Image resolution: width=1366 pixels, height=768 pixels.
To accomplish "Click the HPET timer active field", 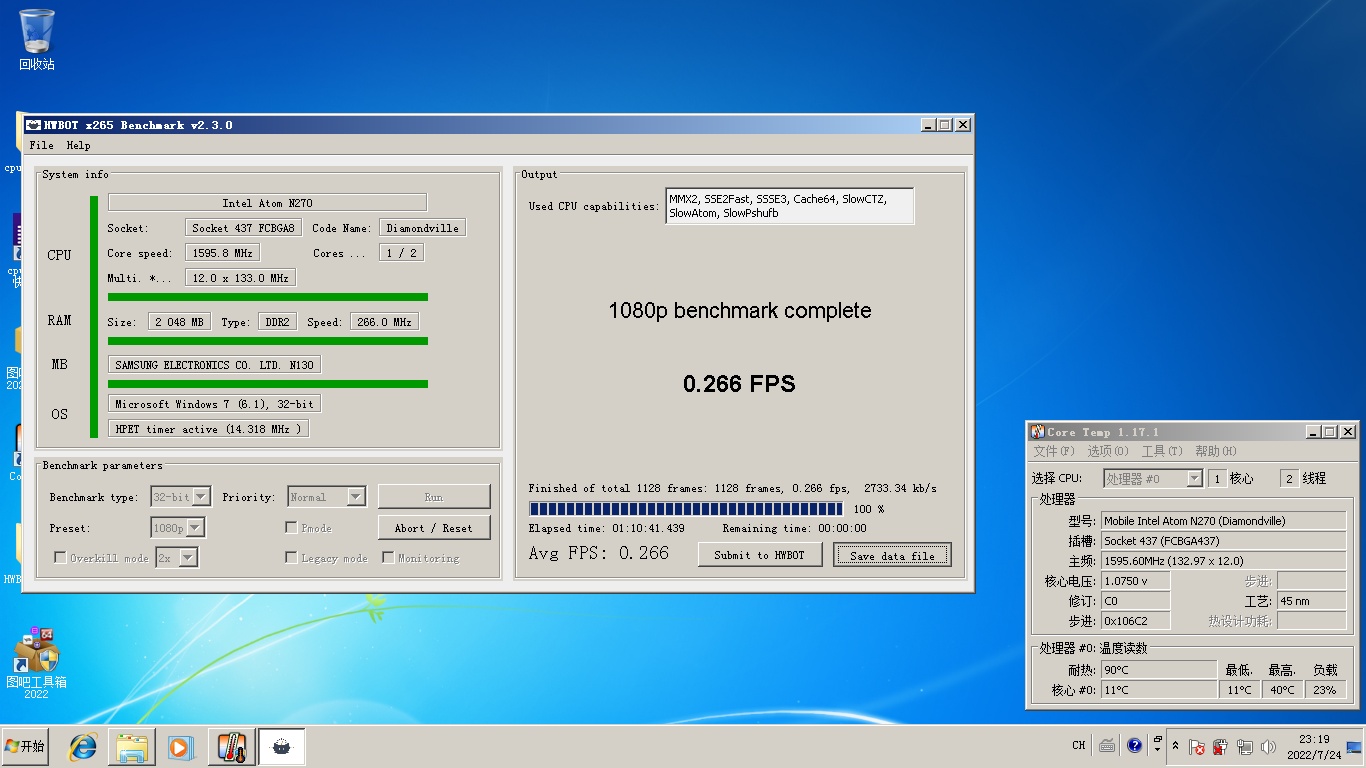I will [x=208, y=429].
